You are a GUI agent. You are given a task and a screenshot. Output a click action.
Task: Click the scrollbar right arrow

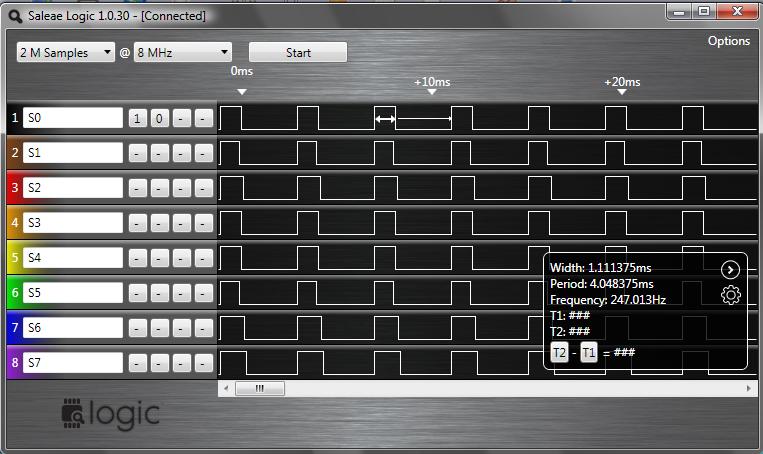tap(750, 388)
